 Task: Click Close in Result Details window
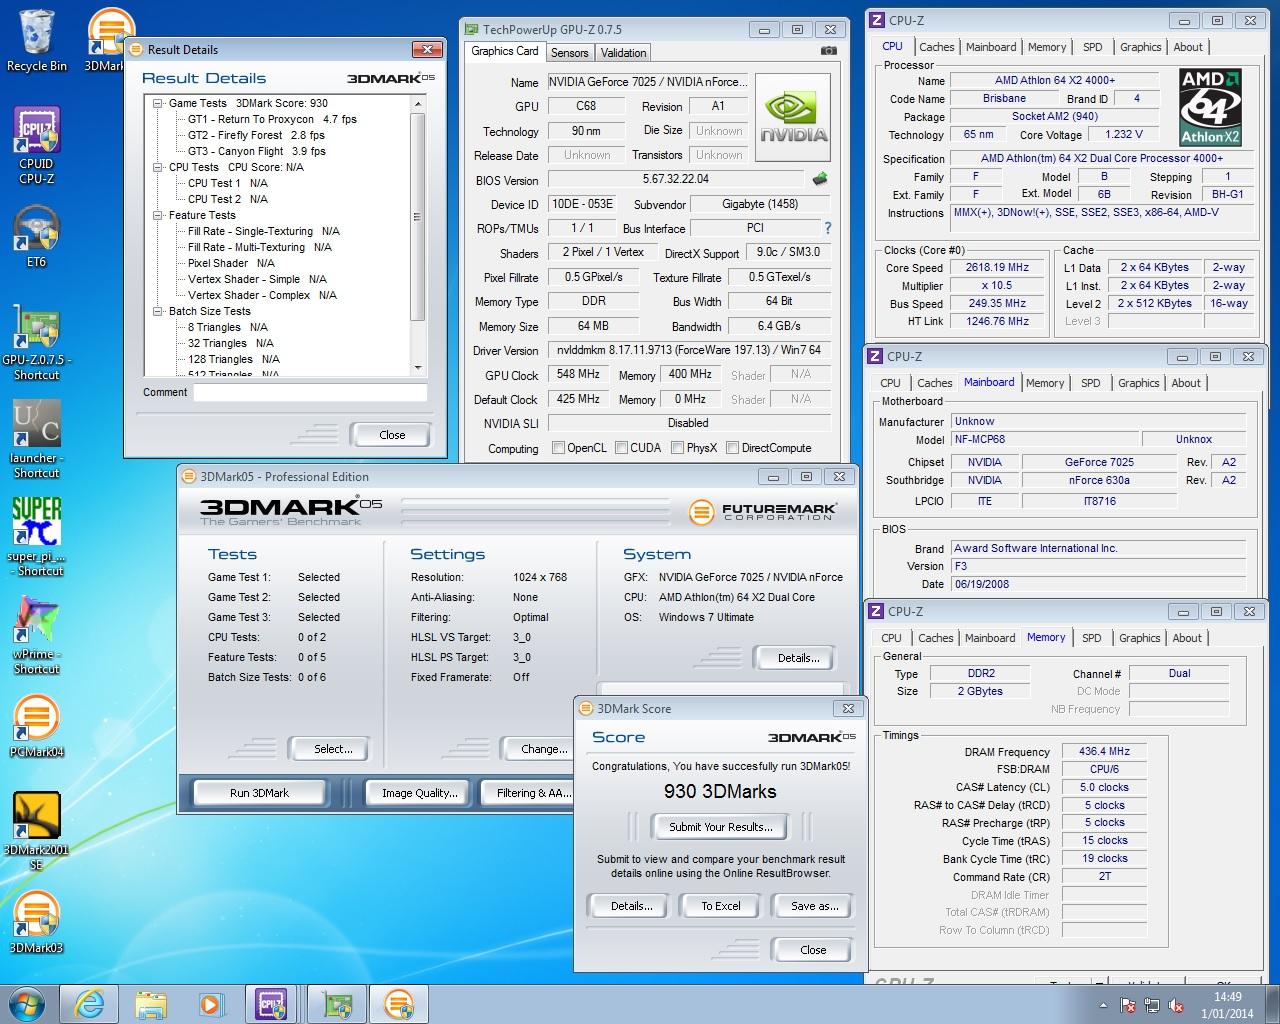click(392, 435)
